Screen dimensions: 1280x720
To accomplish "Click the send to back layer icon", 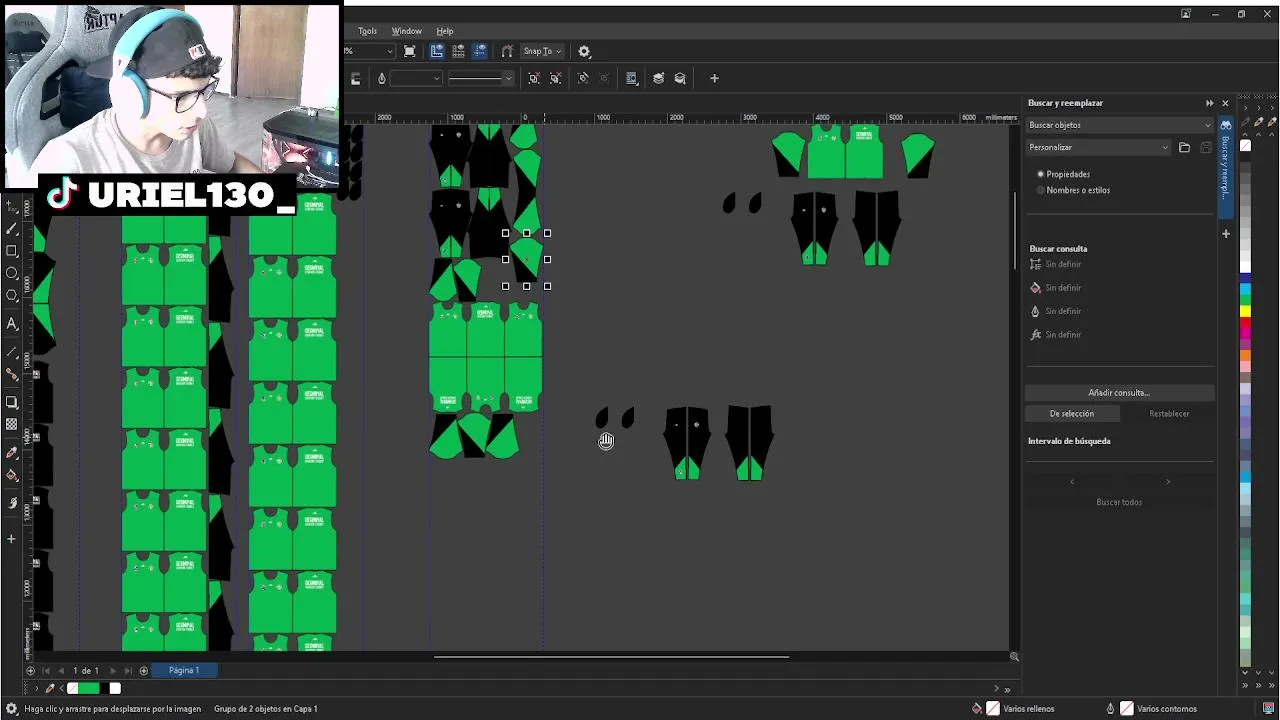I will [x=680, y=78].
